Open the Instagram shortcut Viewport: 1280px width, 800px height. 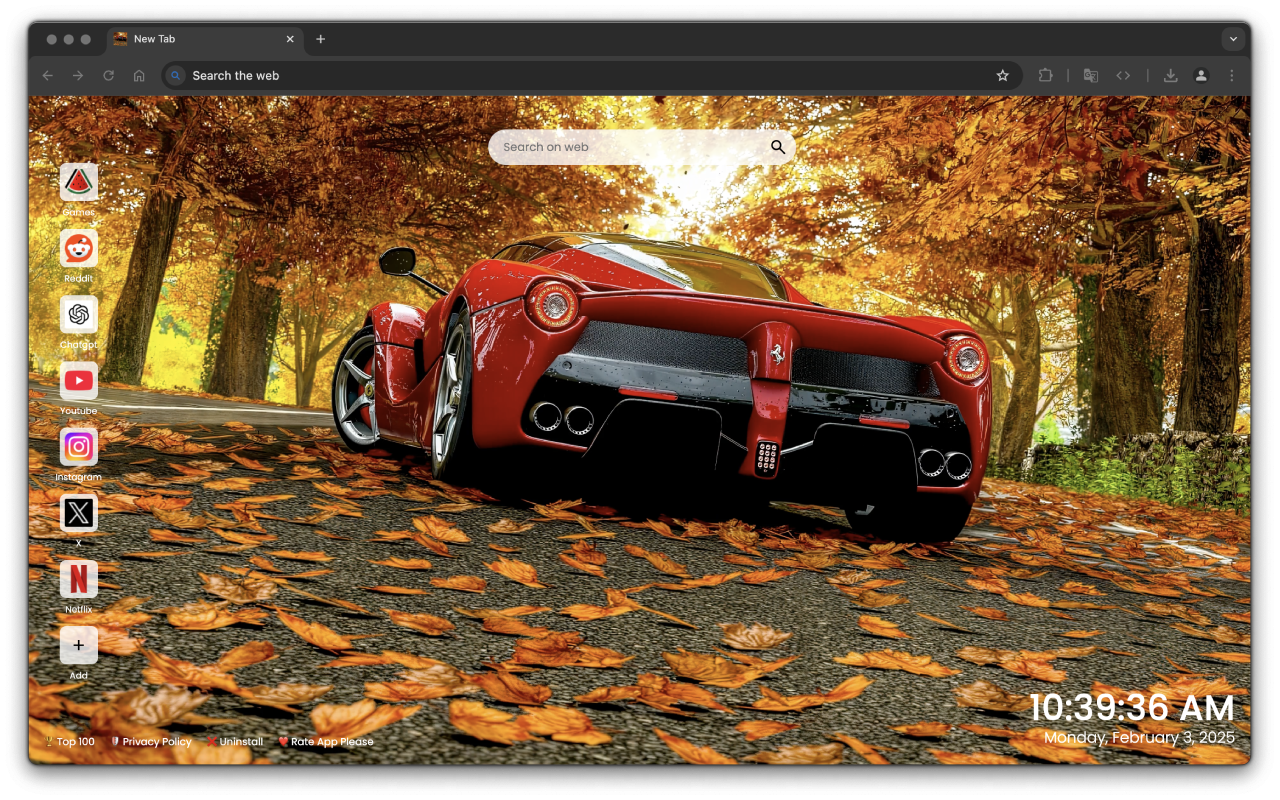pos(78,447)
